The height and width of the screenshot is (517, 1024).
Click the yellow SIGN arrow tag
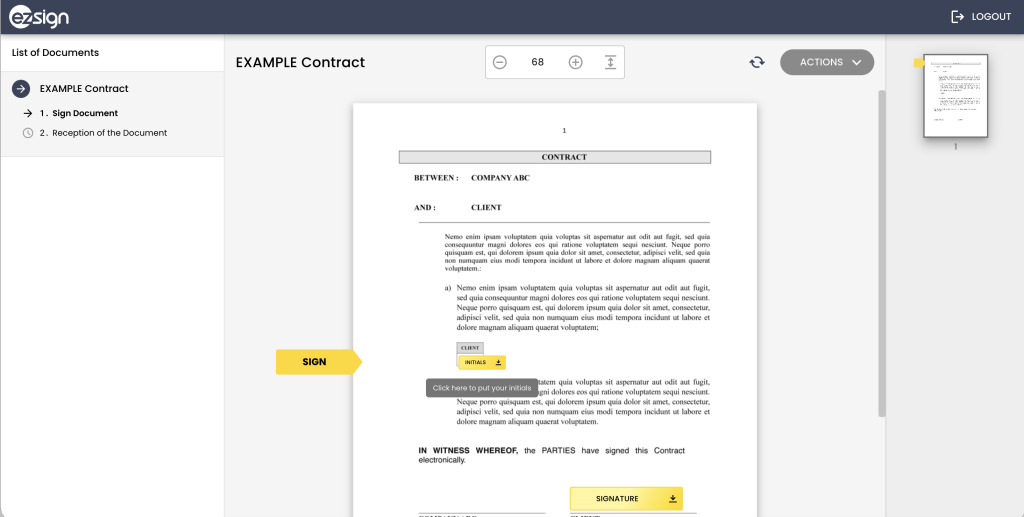[x=316, y=362]
